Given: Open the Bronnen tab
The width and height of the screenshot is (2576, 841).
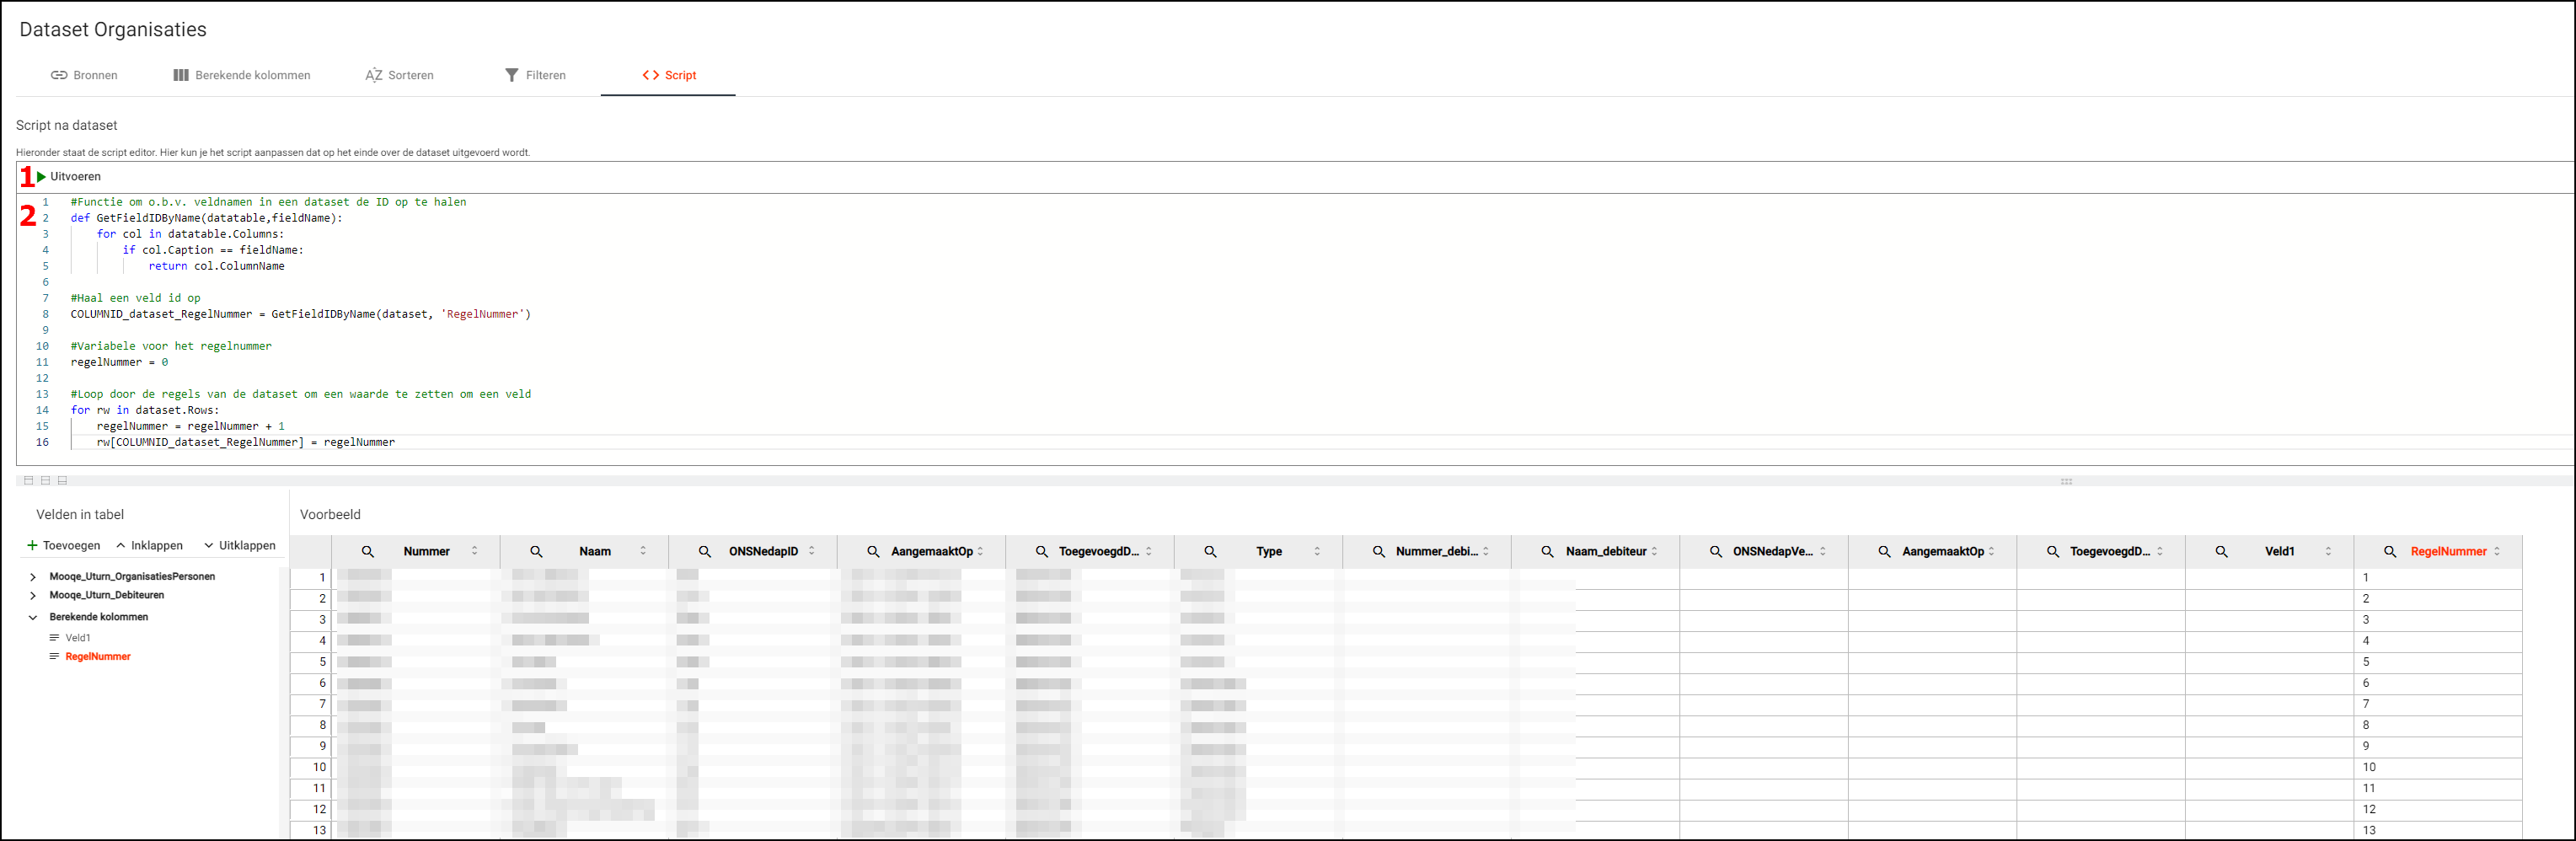Looking at the screenshot, I should click(x=84, y=75).
